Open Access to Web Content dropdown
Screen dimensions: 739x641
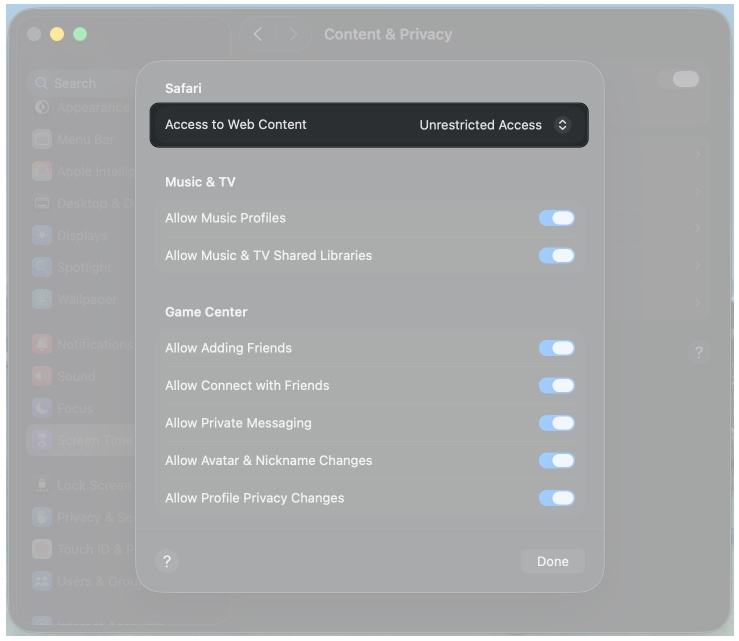[480, 125]
